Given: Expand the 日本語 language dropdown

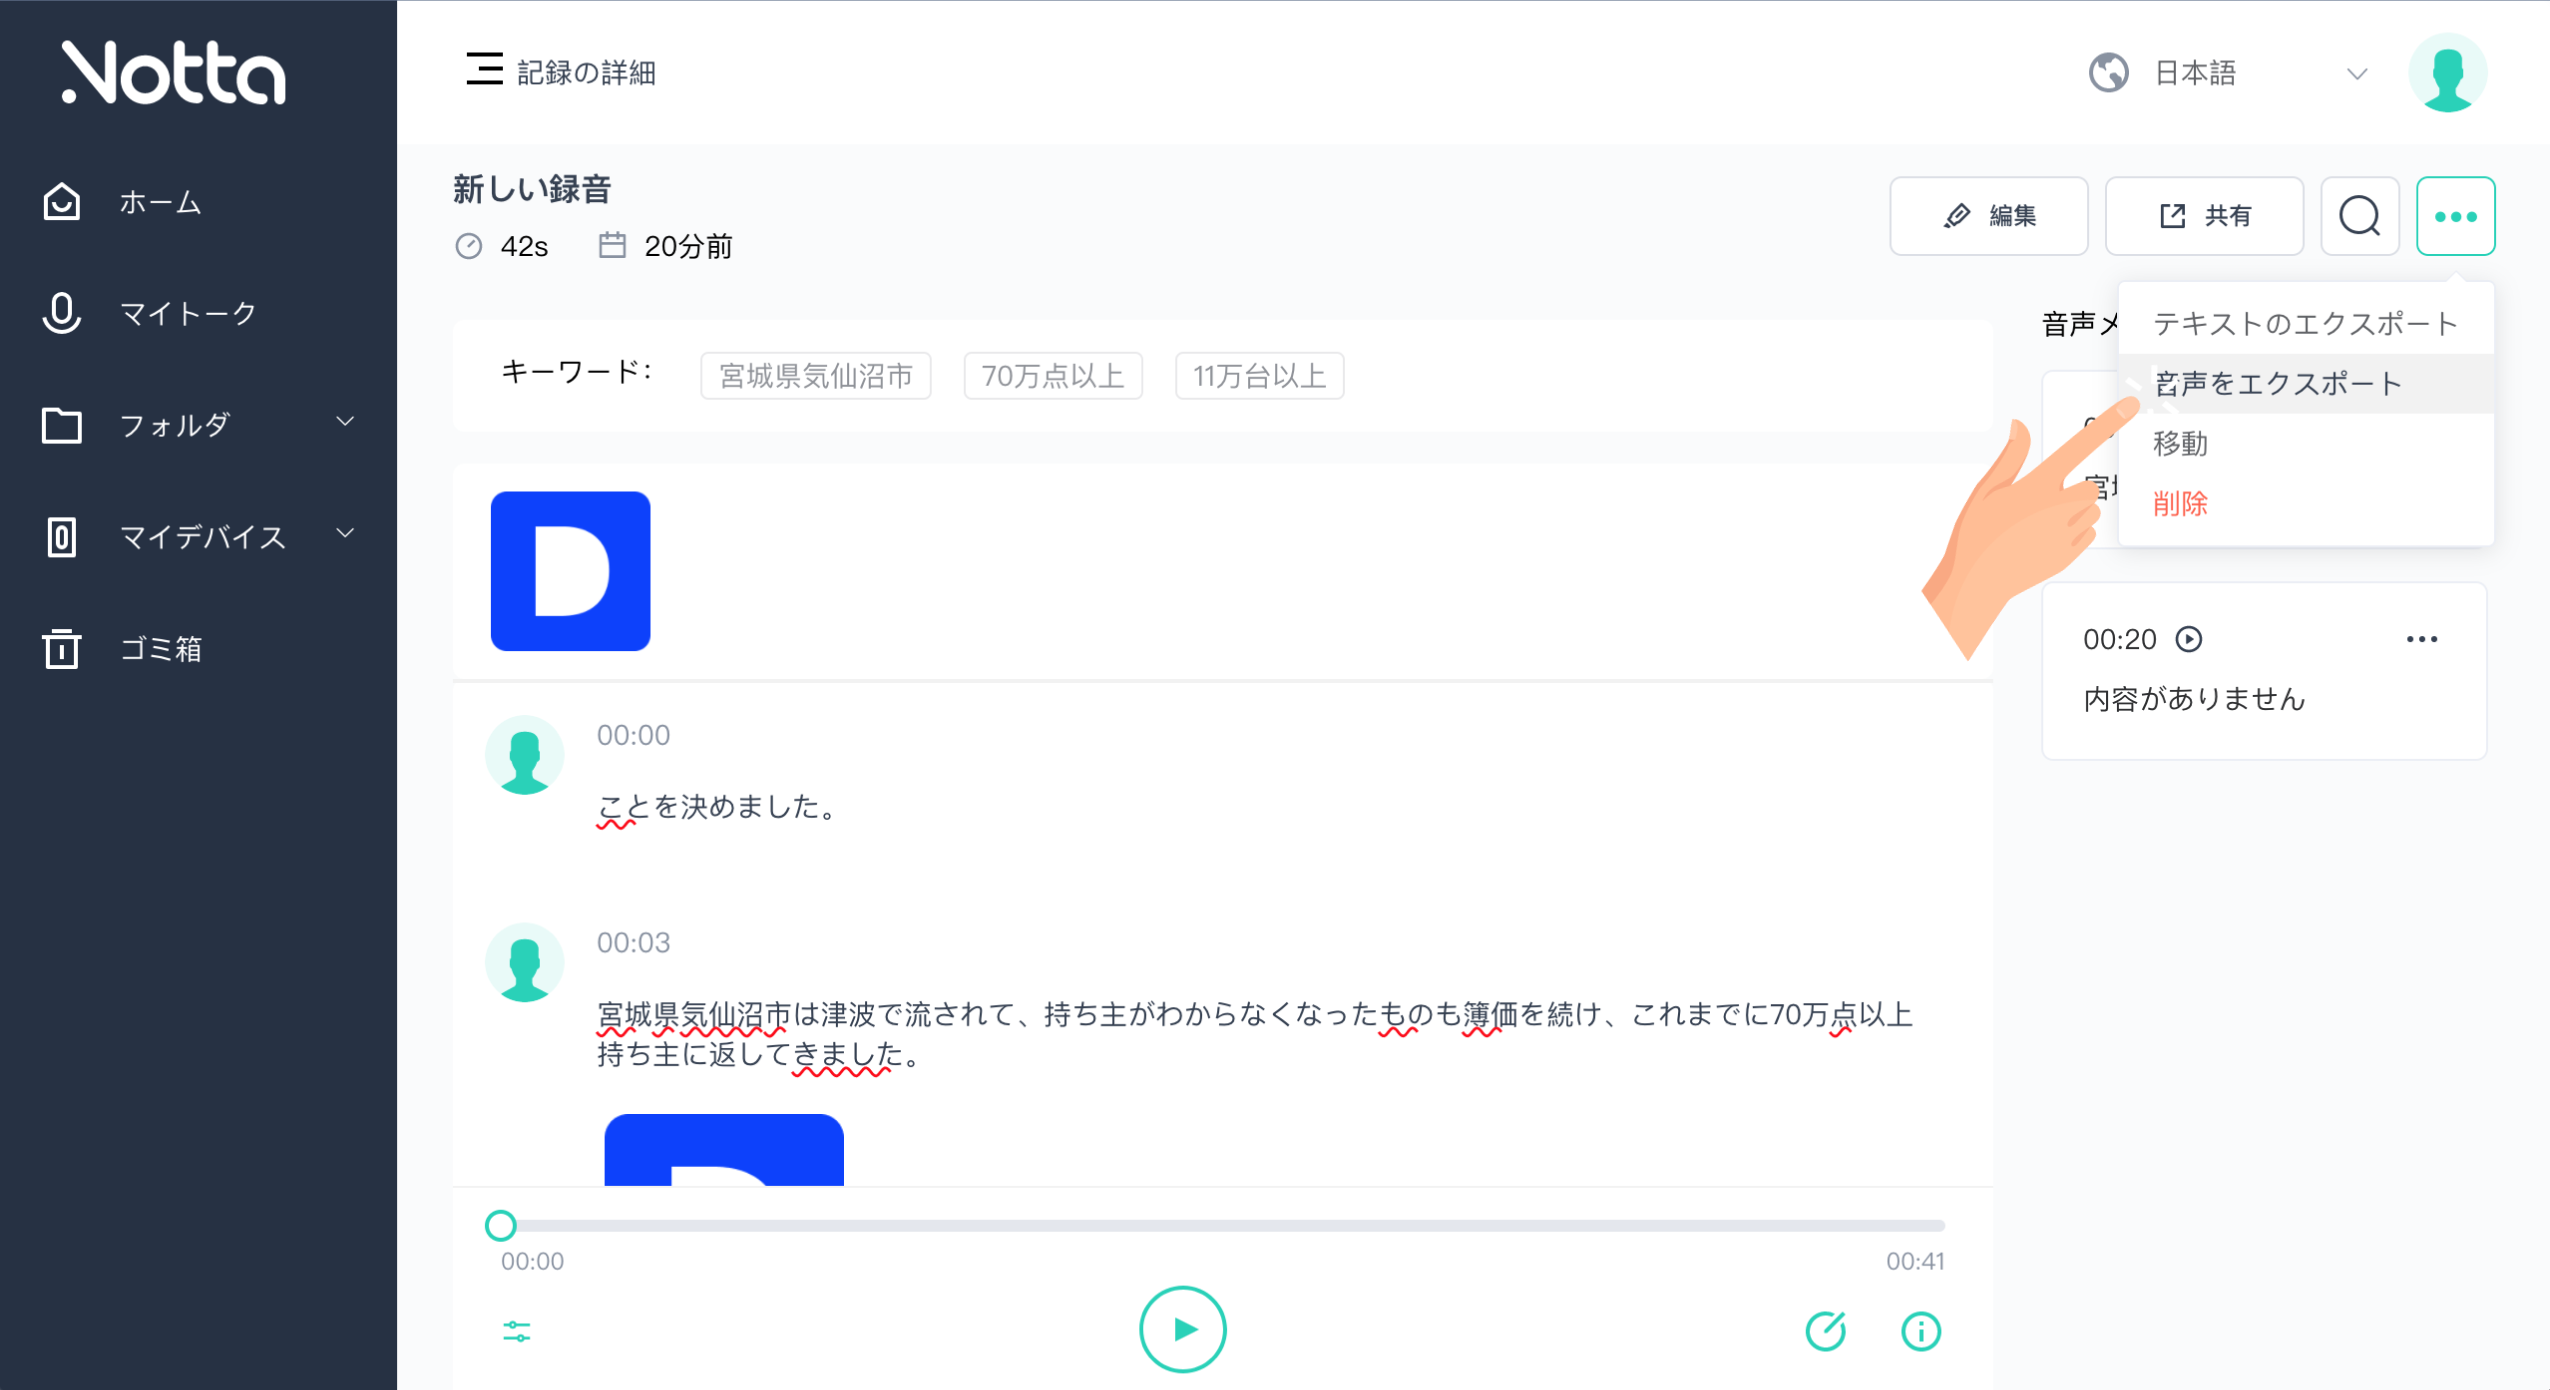Looking at the screenshot, I should [x=2355, y=73].
